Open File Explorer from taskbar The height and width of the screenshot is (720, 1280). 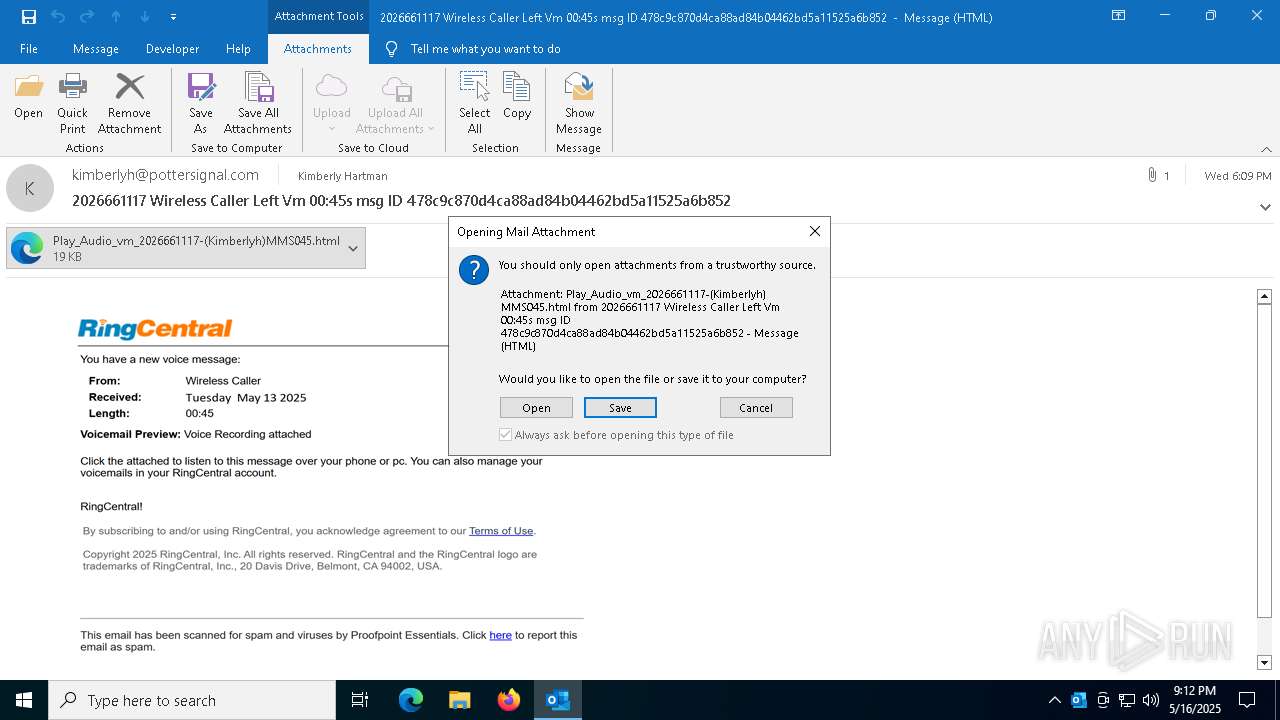point(460,700)
